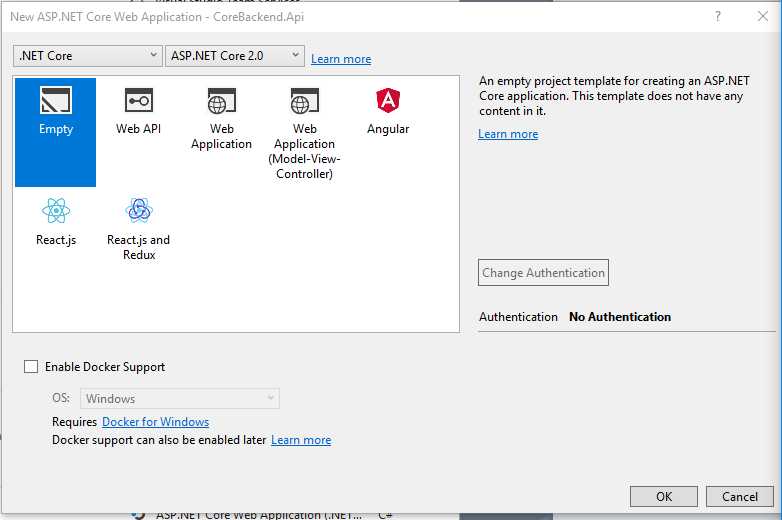Click 'Docker support can also be enabled later' text
This screenshot has width=782, height=520.
point(159,440)
